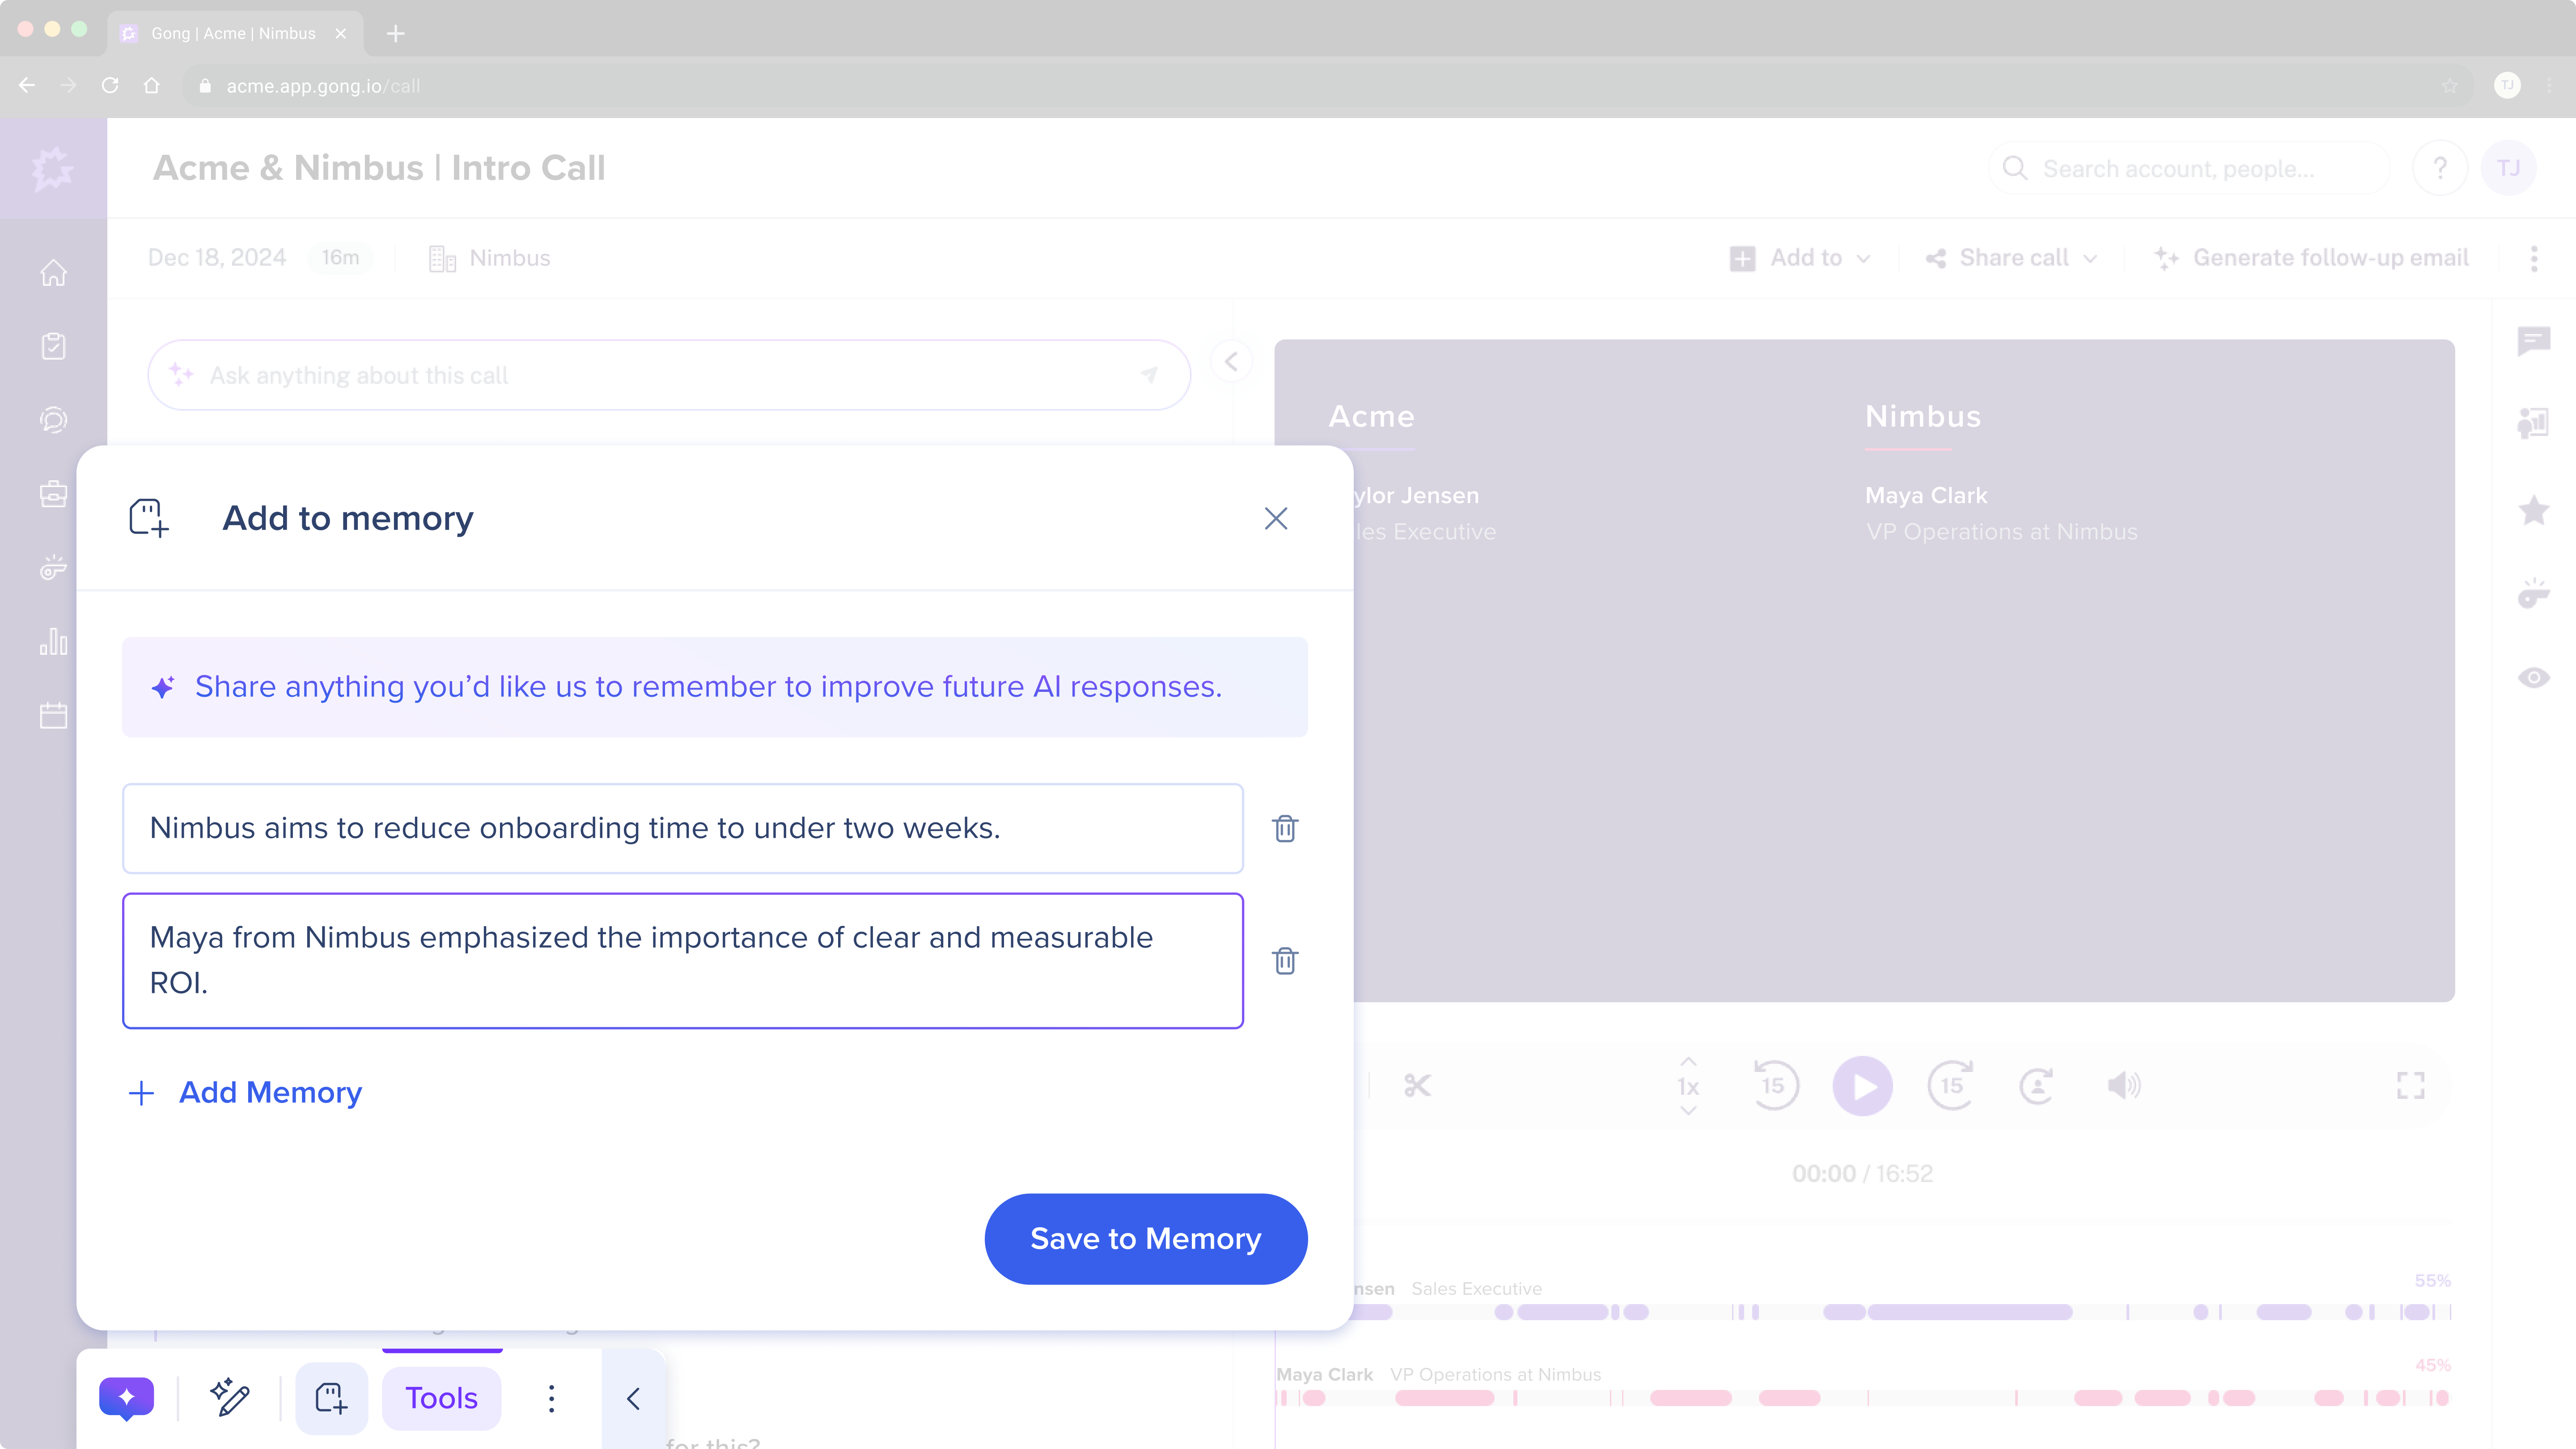Viewport: 2576px width, 1449px height.
Task: Open calendar icon in sidebar
Action: point(53,715)
